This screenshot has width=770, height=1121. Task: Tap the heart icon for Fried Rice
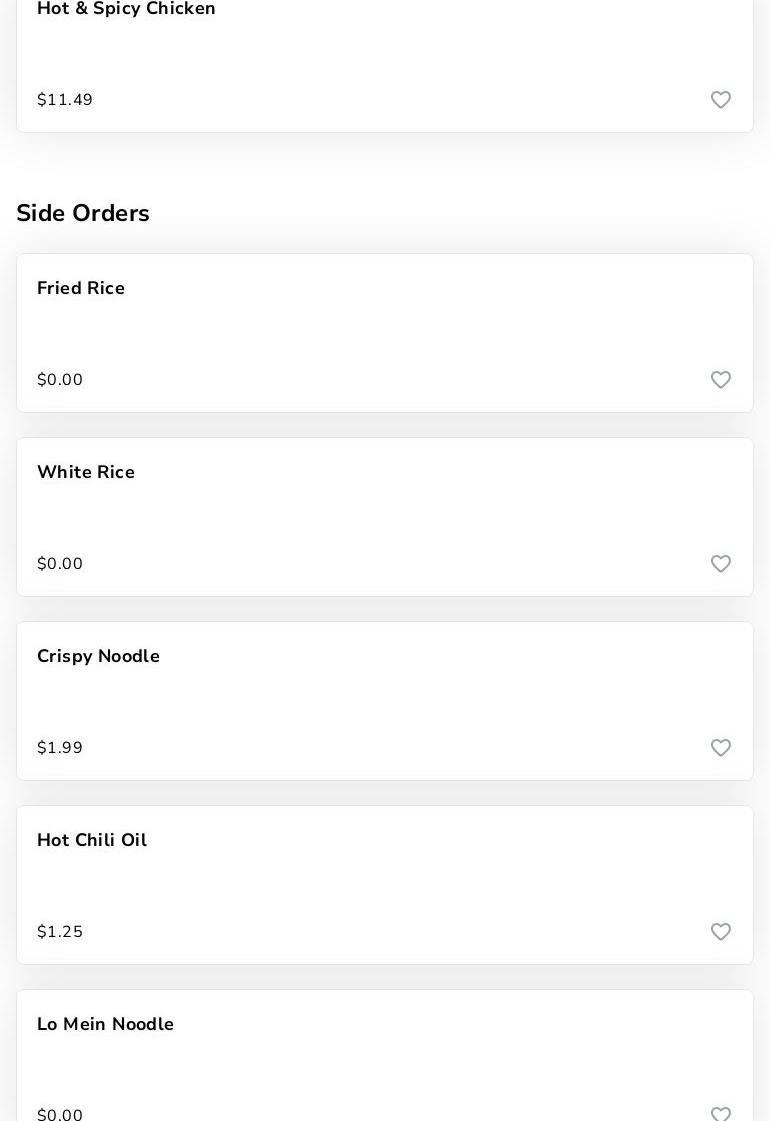coord(721,380)
